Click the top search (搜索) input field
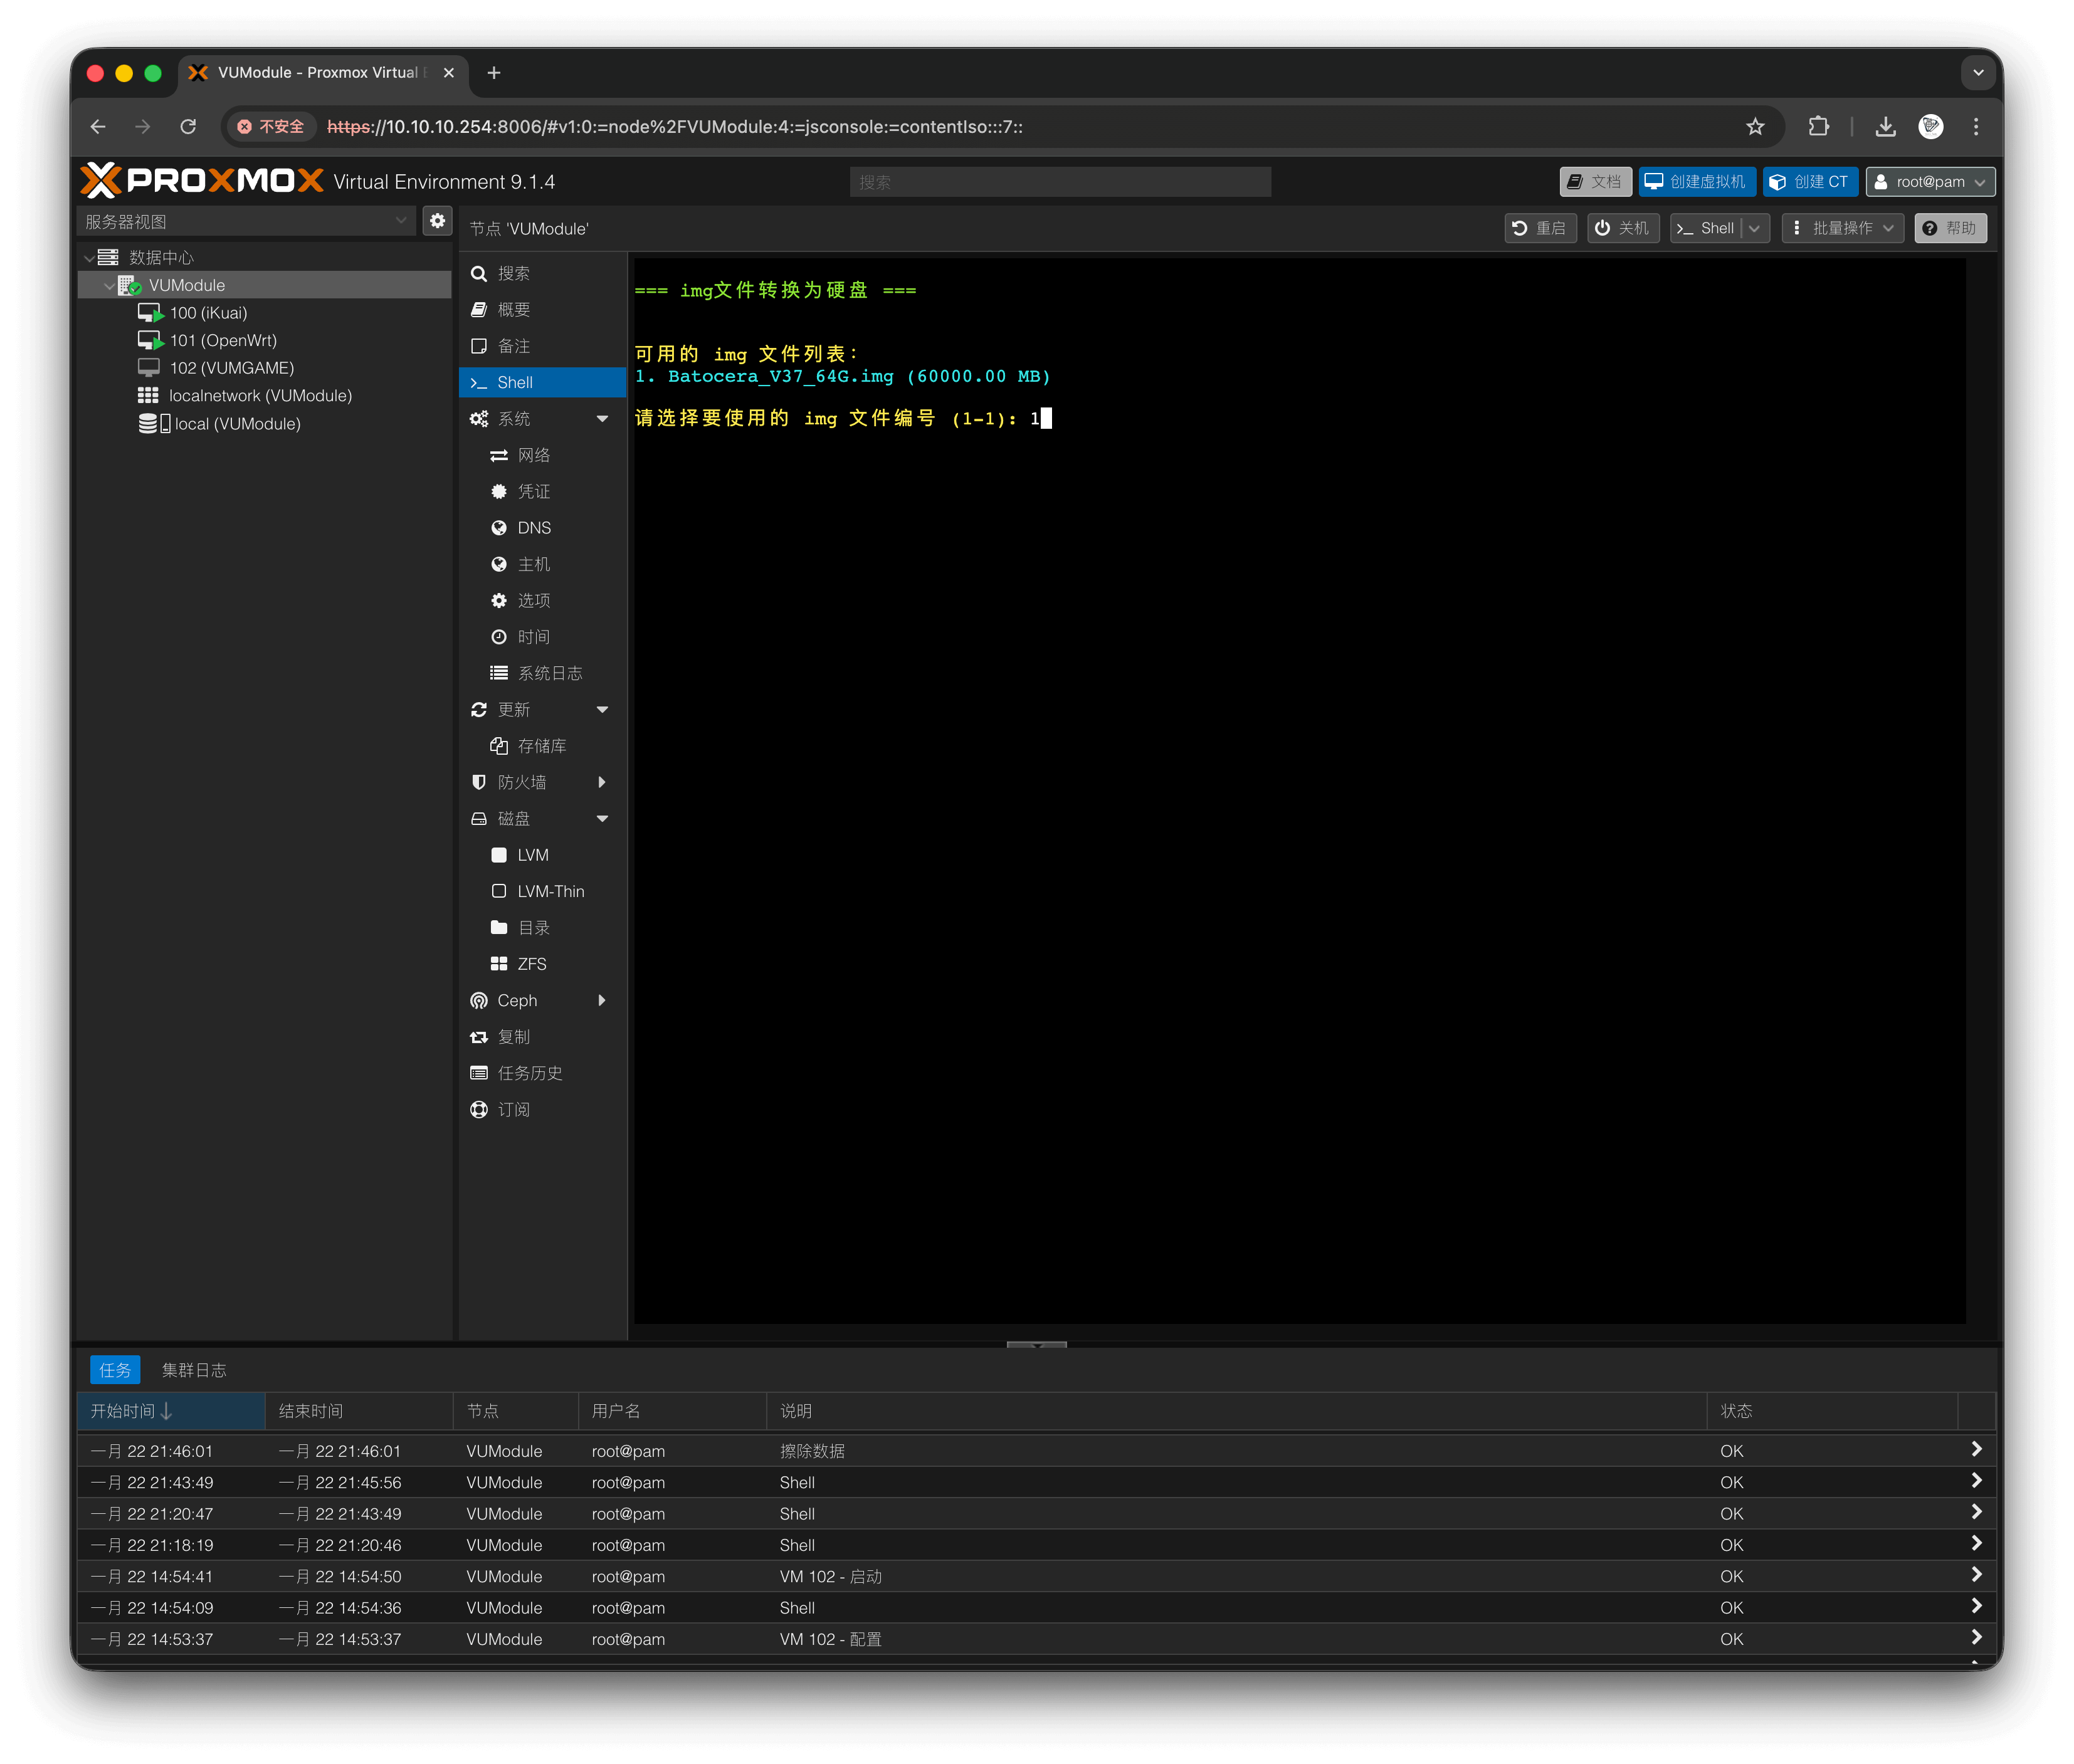 click(x=1060, y=182)
